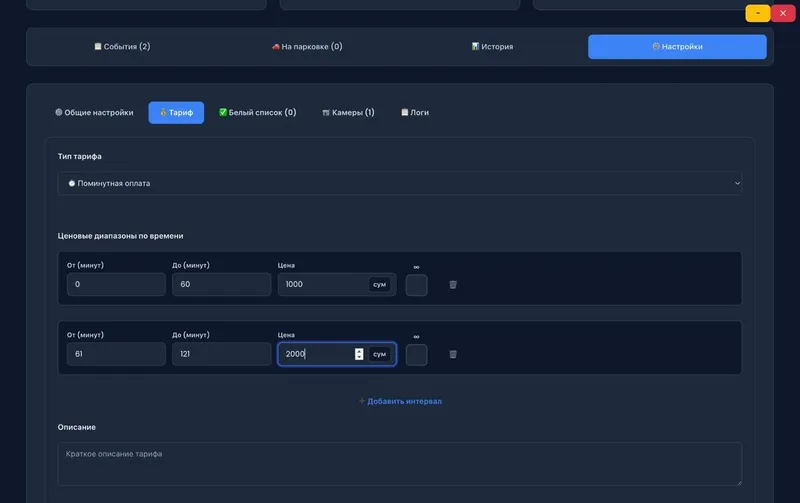This screenshot has width=800, height=503.
Task: Click the camera icon of Камеры sub-tab
Action: [326, 113]
